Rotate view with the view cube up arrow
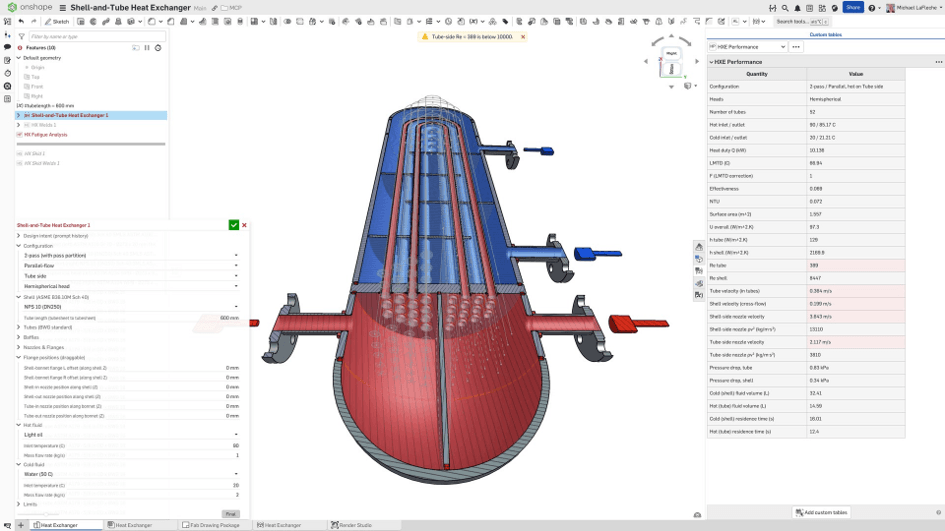945x531 pixels. (671, 36)
